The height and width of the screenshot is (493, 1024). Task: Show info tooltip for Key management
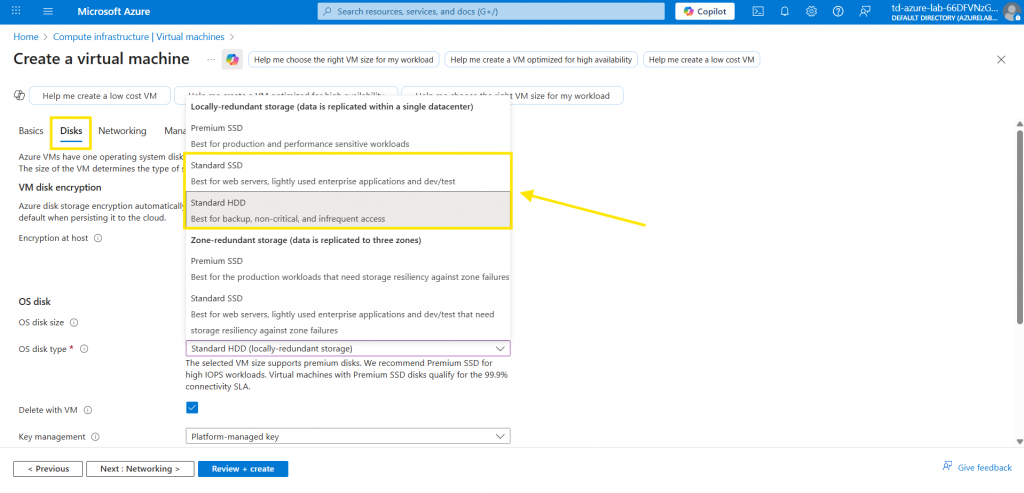(95, 437)
